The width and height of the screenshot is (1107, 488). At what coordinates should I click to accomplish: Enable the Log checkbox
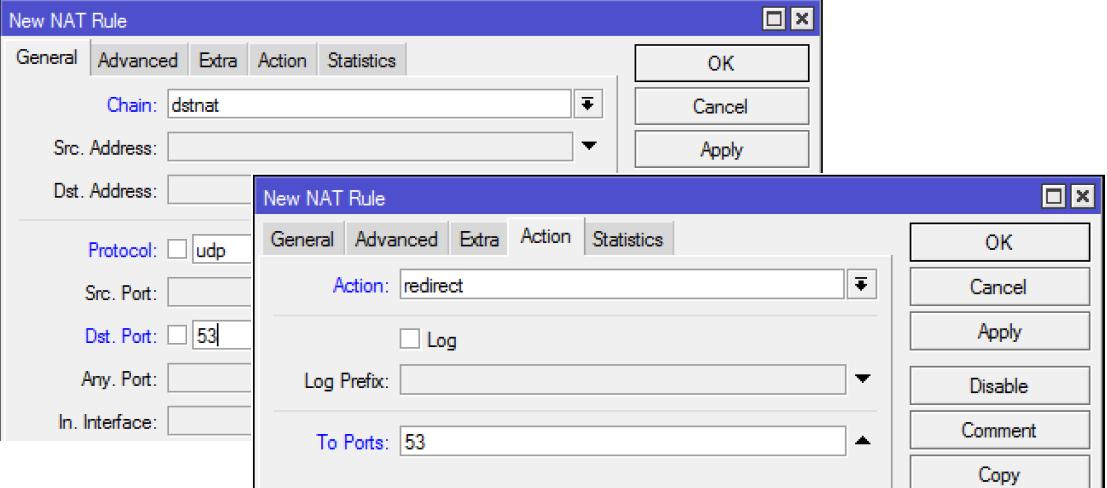[x=409, y=340]
